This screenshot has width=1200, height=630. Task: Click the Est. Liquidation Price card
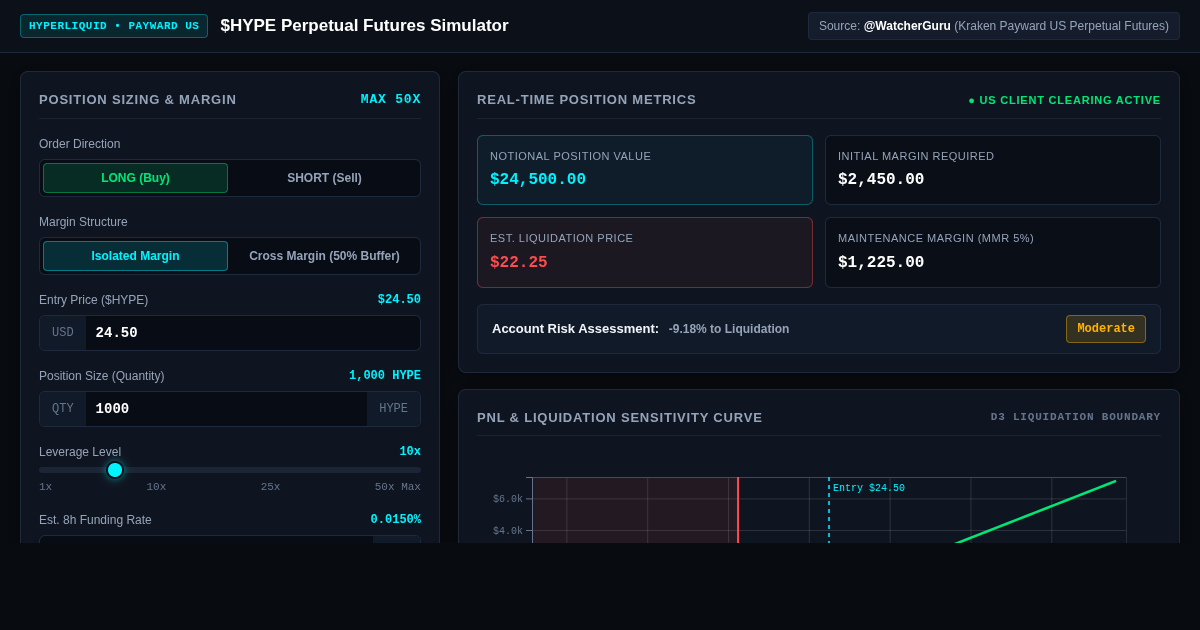click(645, 252)
